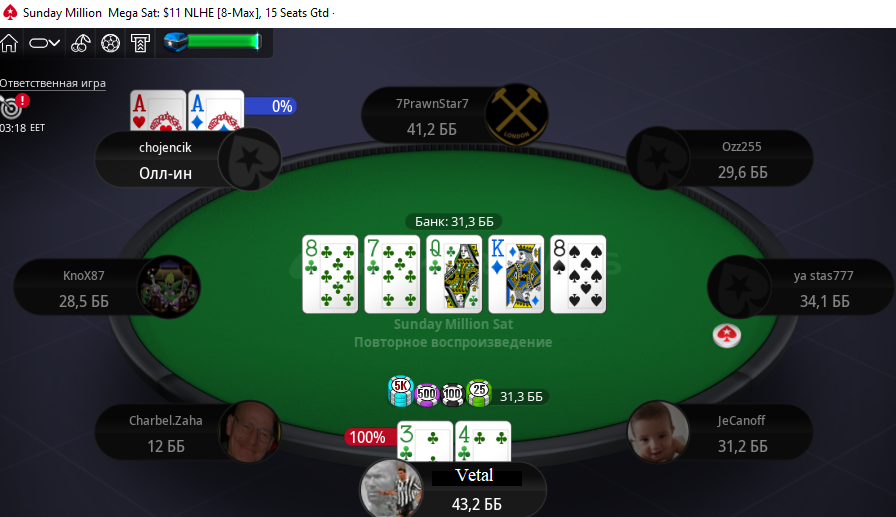Click the Банк: 31,3 ББ pot label
Image resolution: width=896 pixels, height=517 pixels.
[x=454, y=222]
